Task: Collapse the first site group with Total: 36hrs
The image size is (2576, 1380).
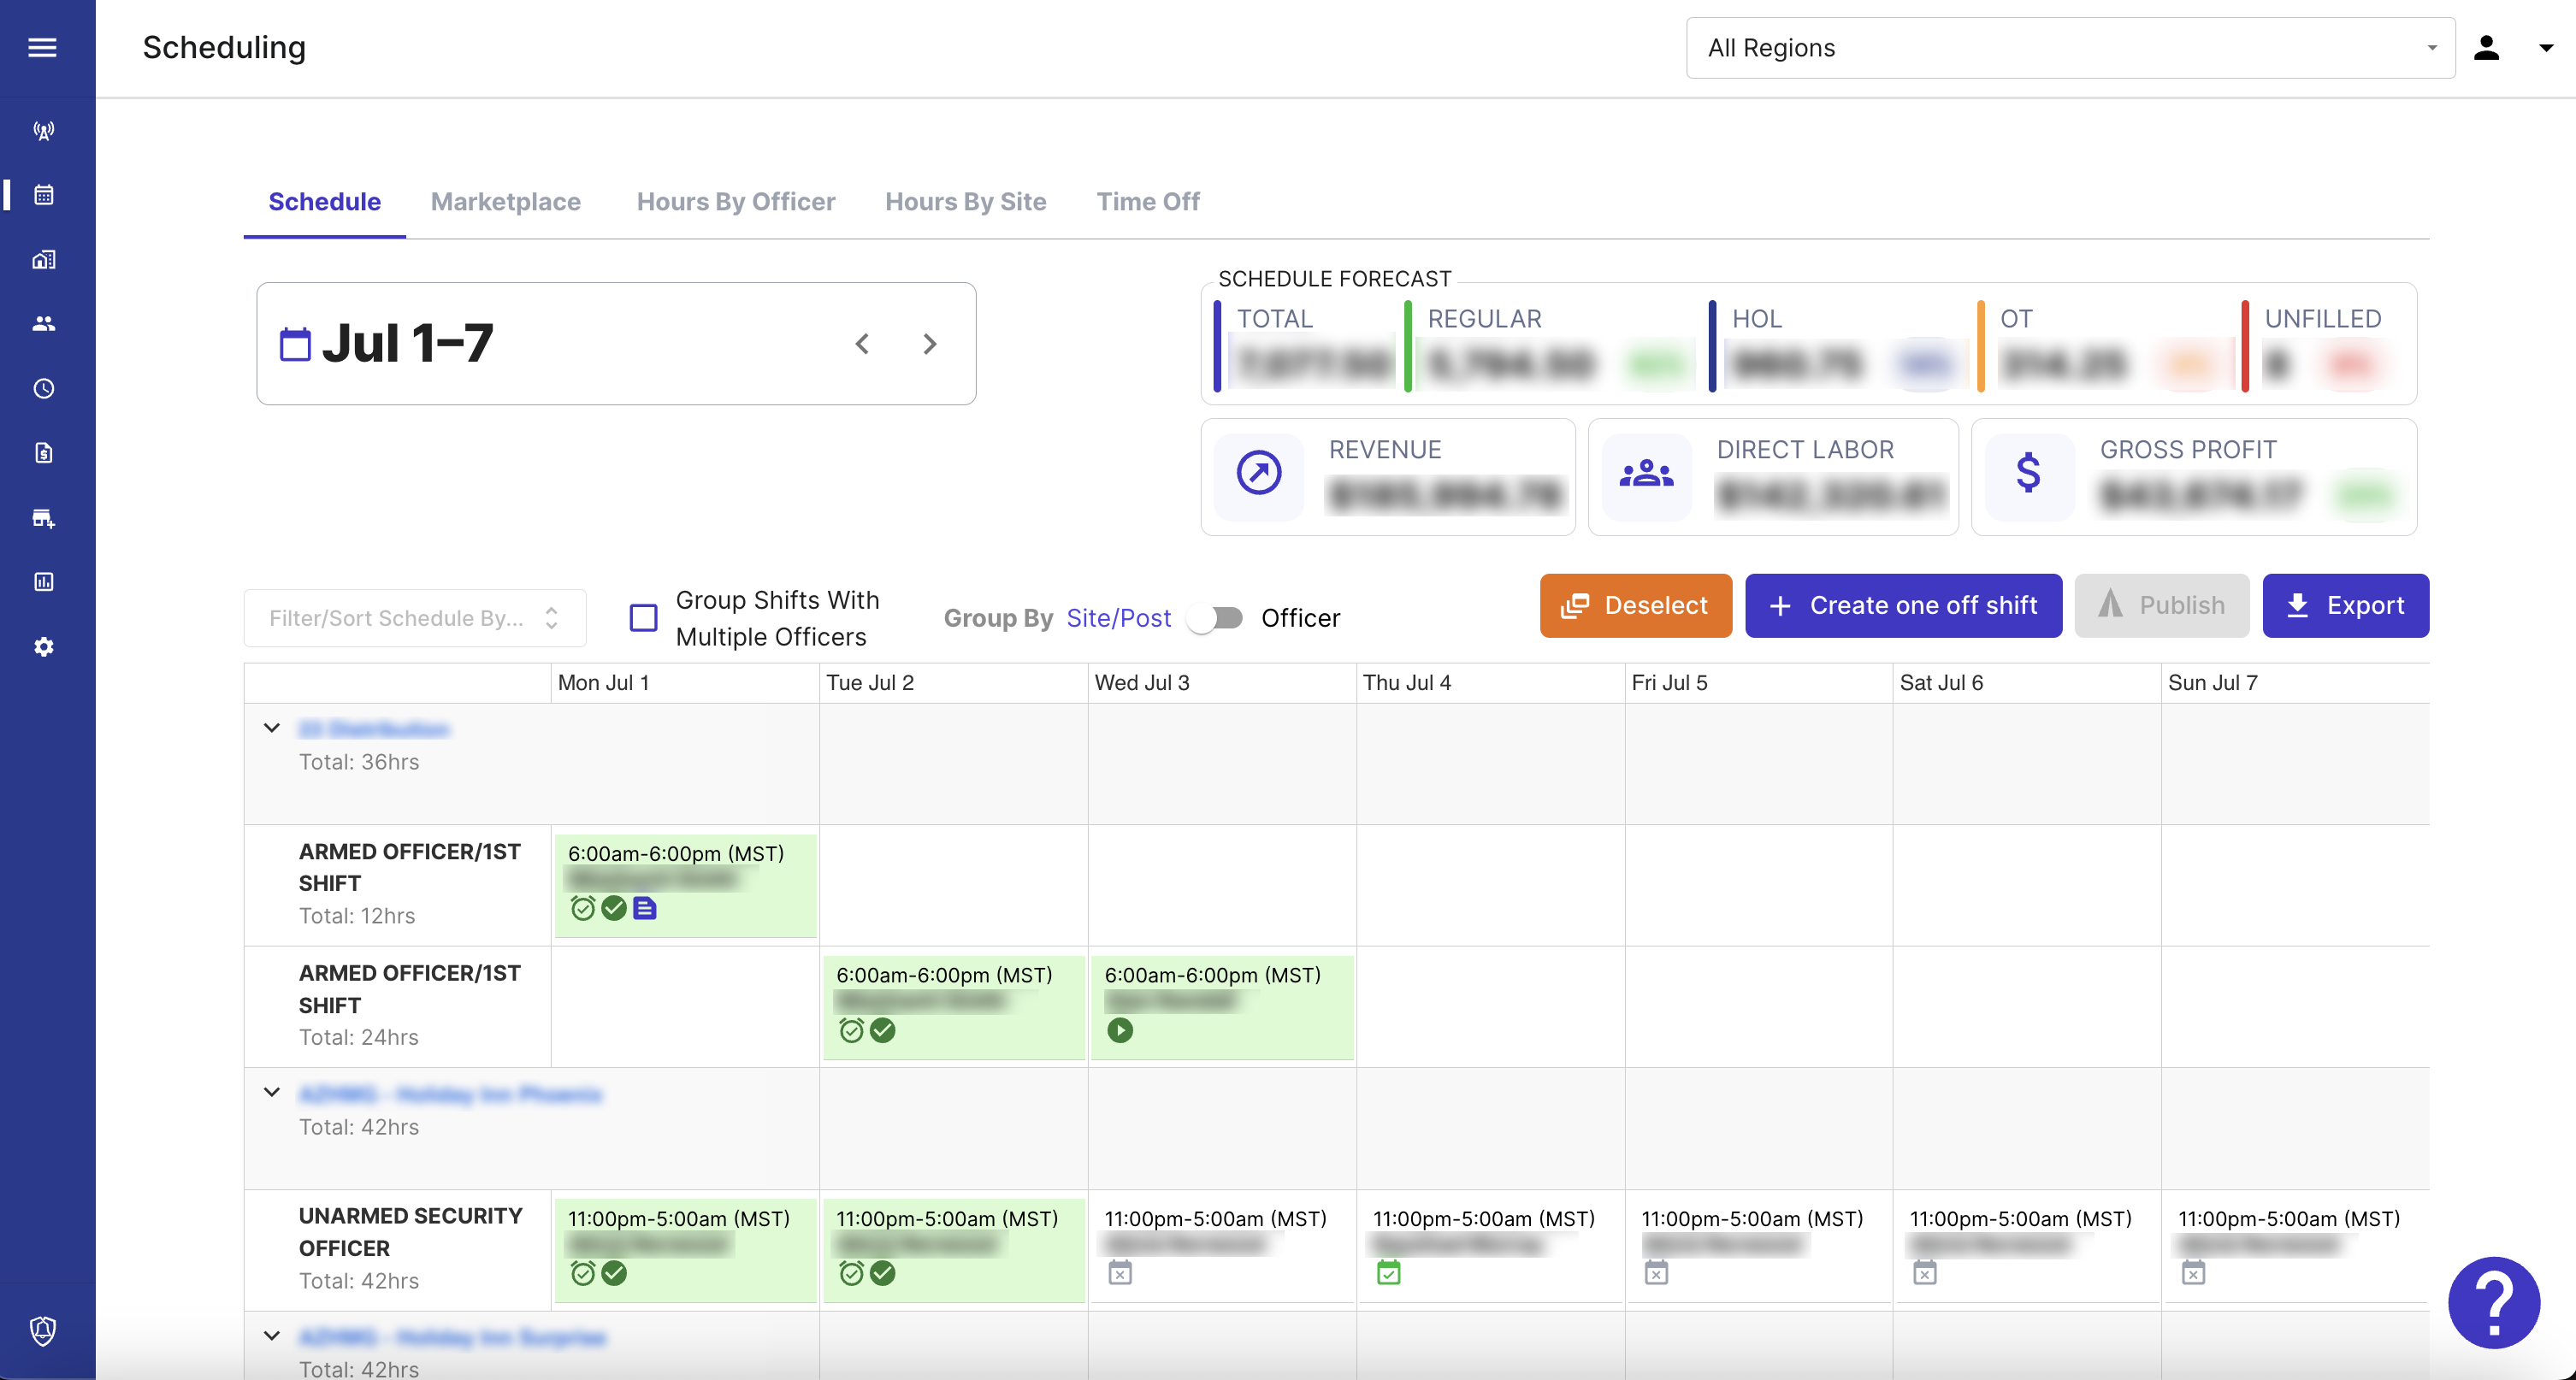Action: coord(271,728)
